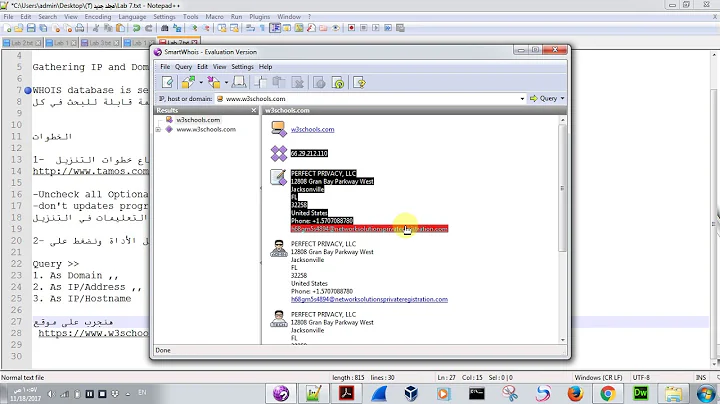Screen dimensions: 720x404
Task: Click the stop query icon in SmartWhois toolbar
Action: [x=319, y=83]
